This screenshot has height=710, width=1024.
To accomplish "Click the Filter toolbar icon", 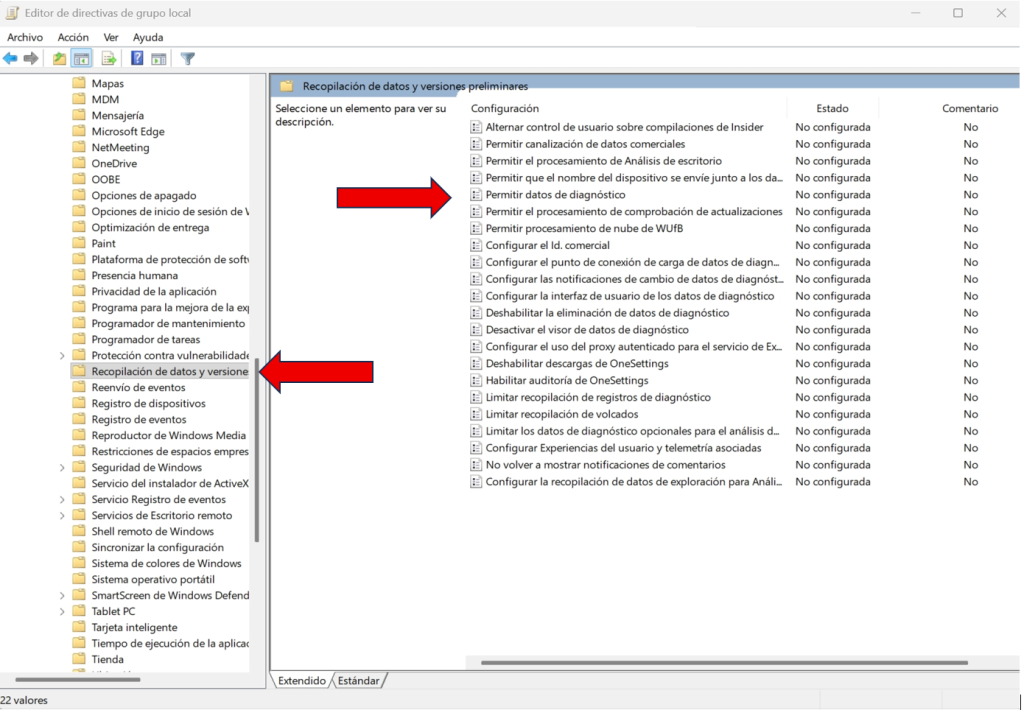I will [186, 58].
